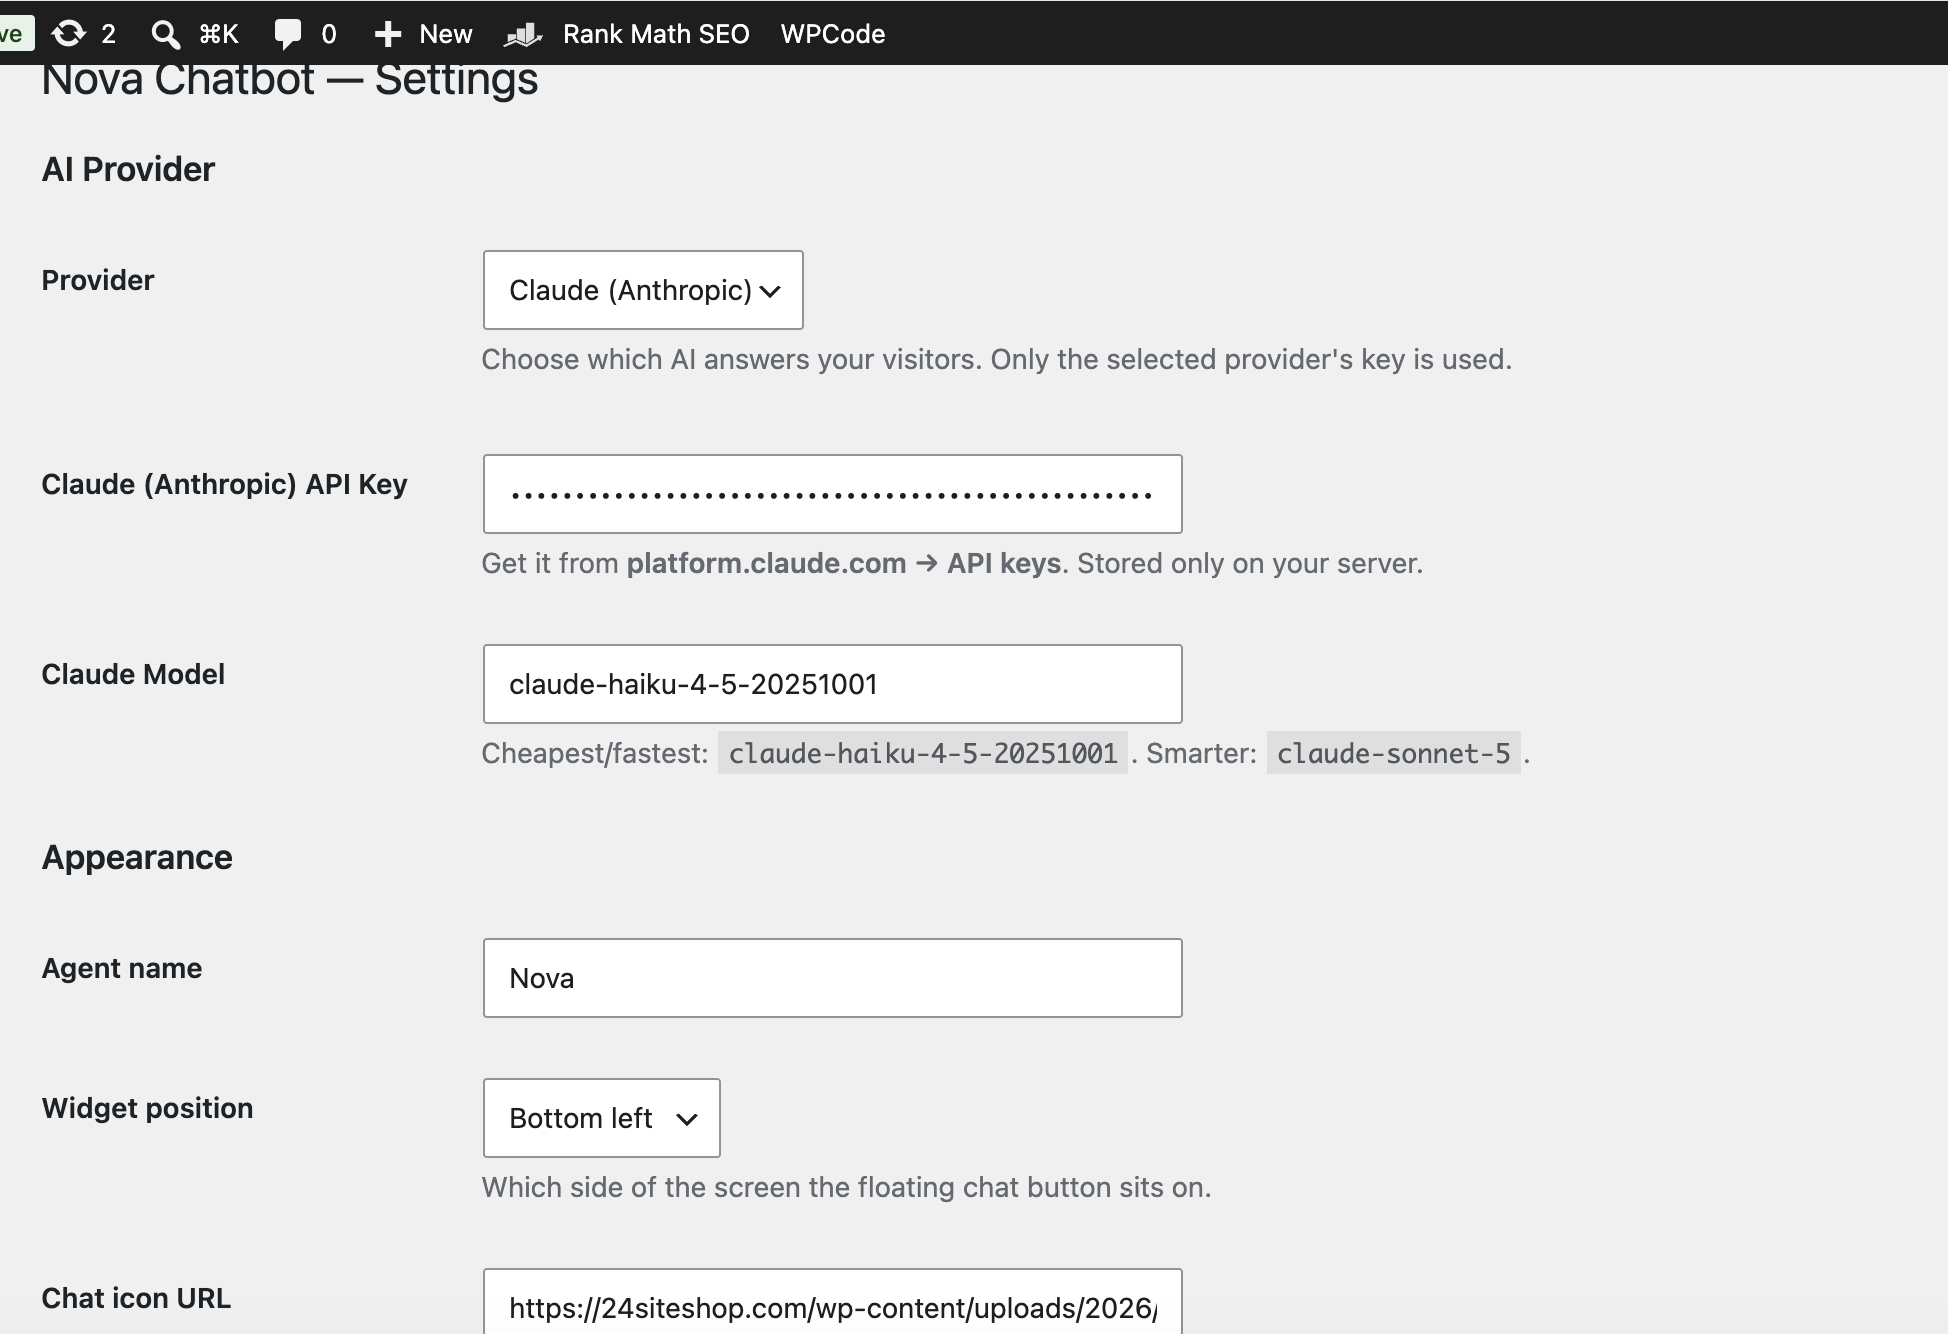Click the Chat icon URL field
The width and height of the screenshot is (1948, 1334).
tap(832, 1301)
